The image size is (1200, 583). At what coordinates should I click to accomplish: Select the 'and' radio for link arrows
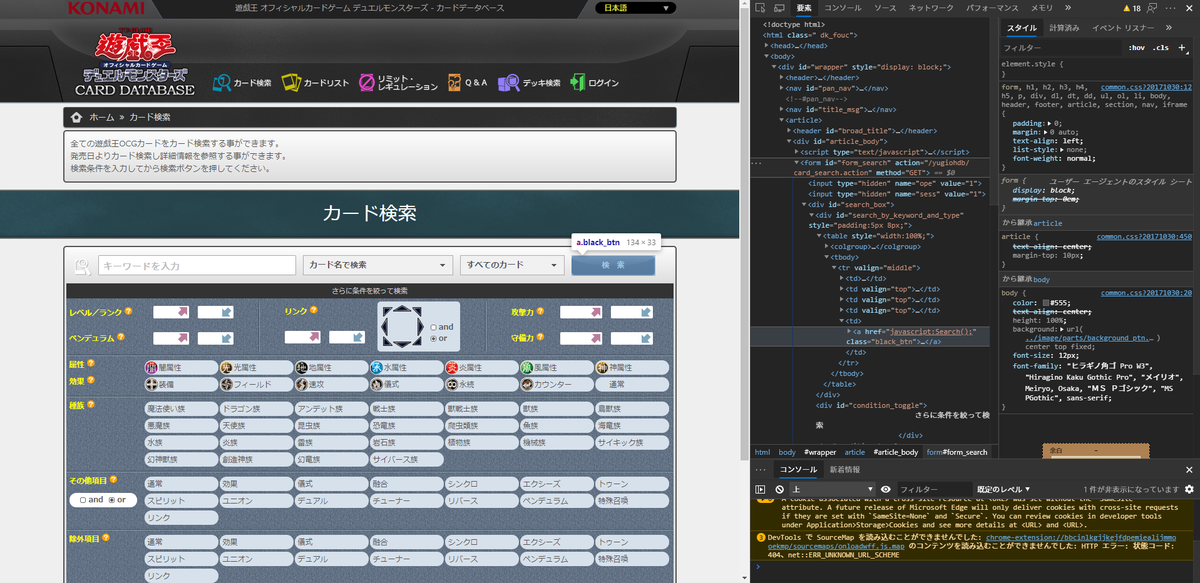pyautogui.click(x=433, y=326)
